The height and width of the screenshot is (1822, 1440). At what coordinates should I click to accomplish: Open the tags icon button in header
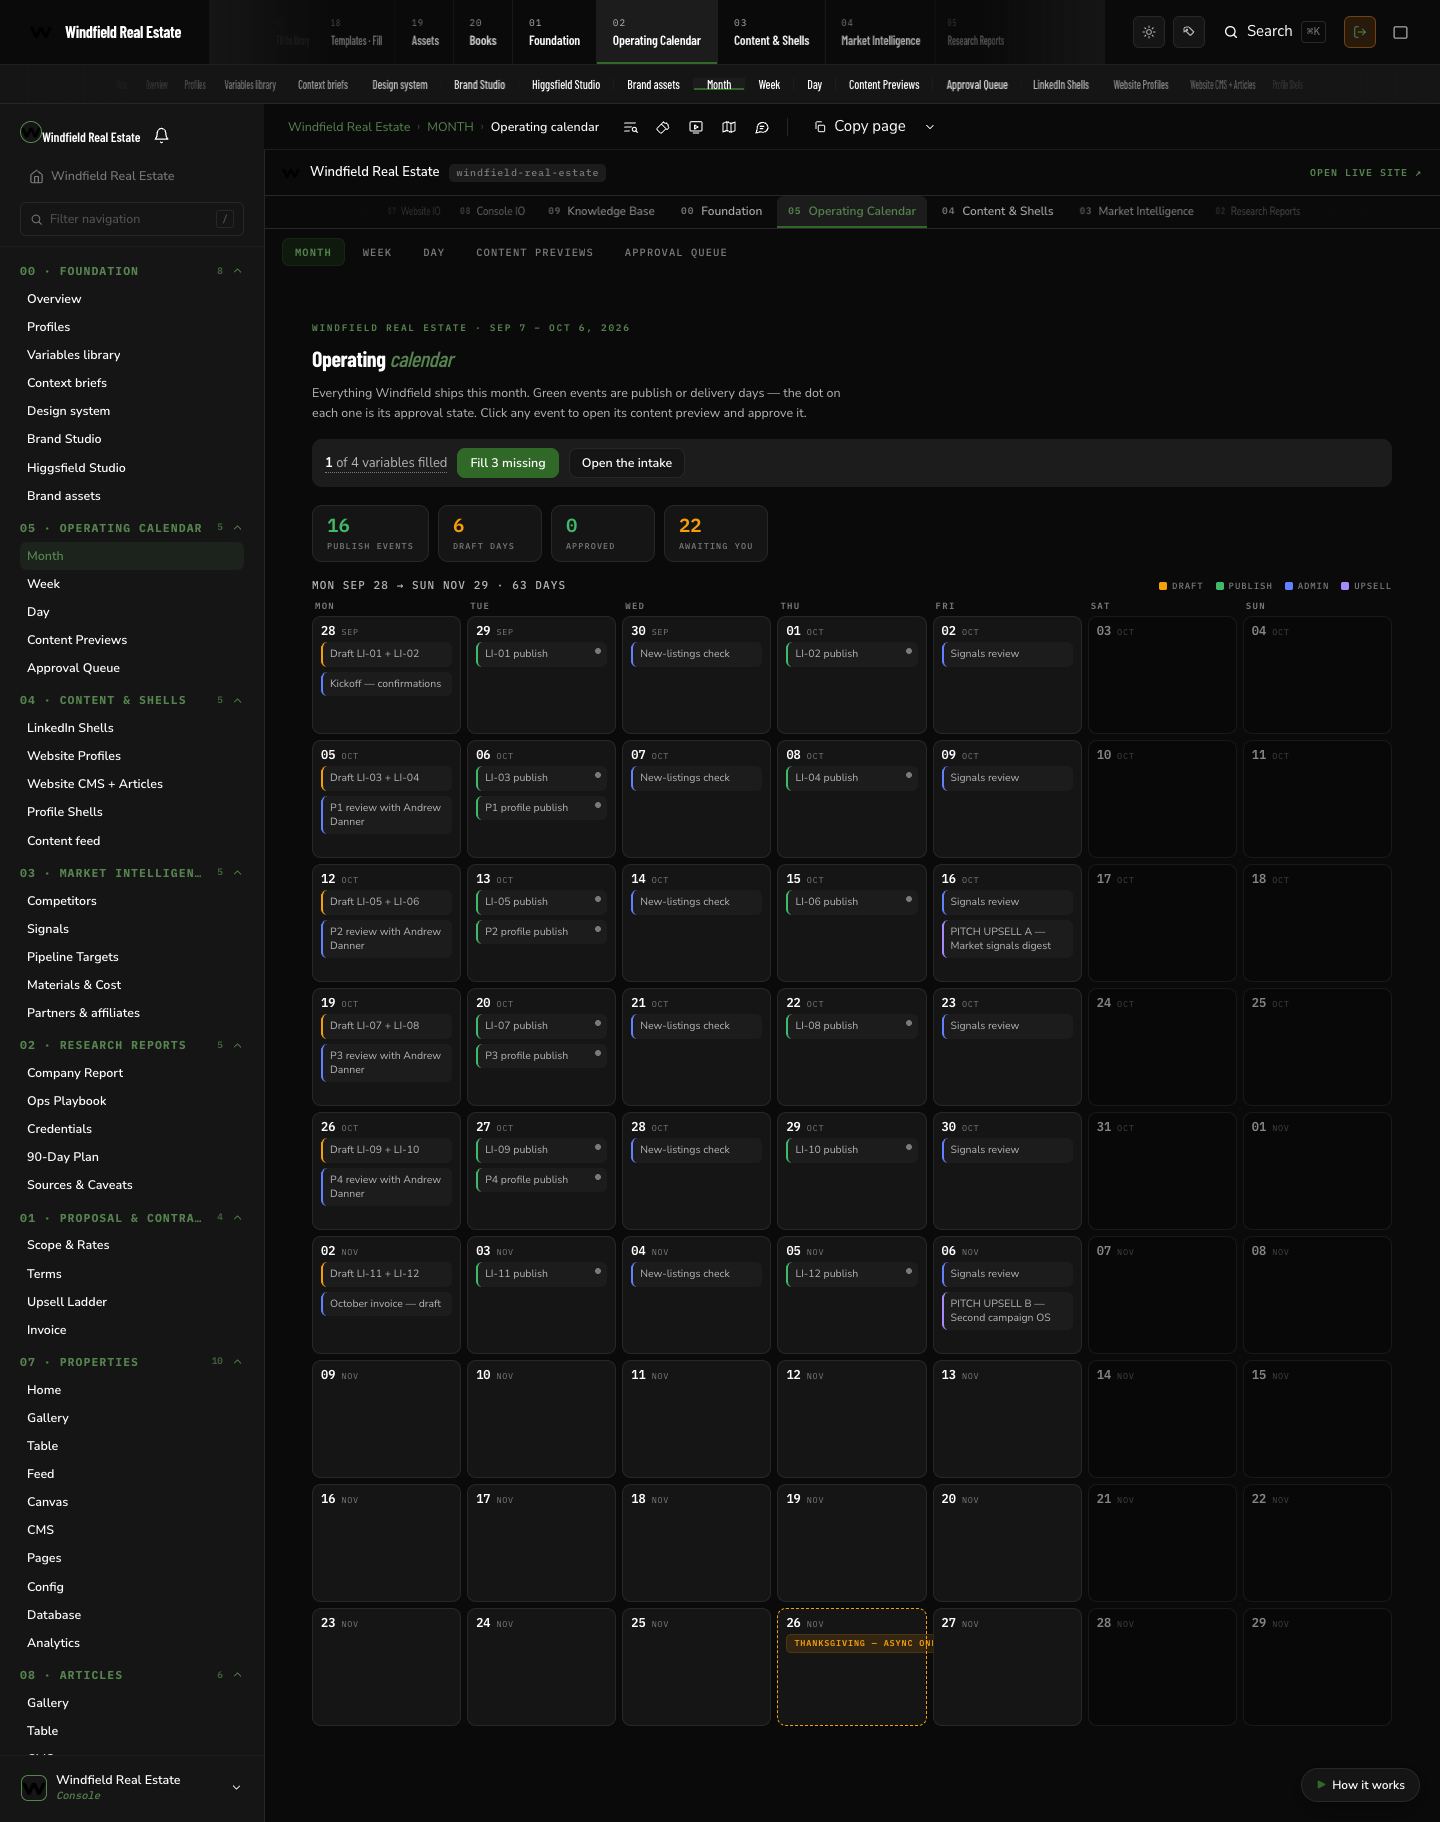click(x=1189, y=32)
